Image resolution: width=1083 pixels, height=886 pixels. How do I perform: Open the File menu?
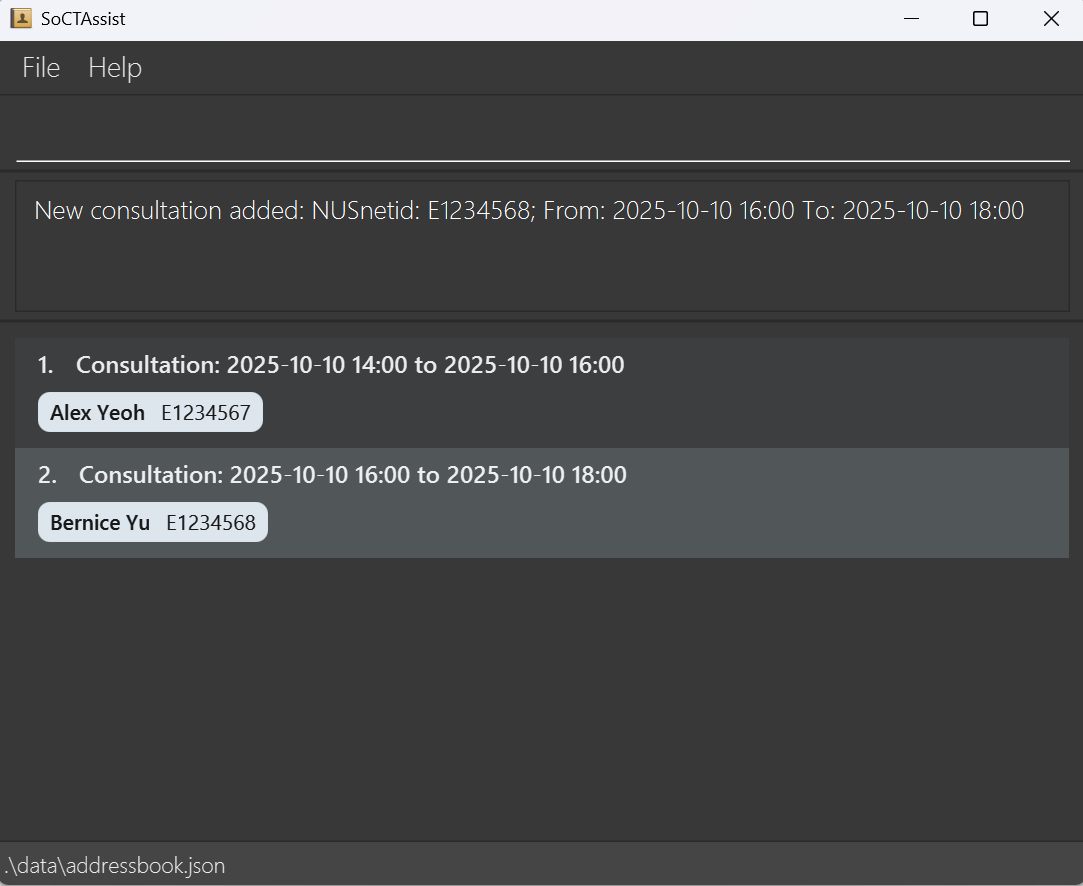(x=41, y=67)
